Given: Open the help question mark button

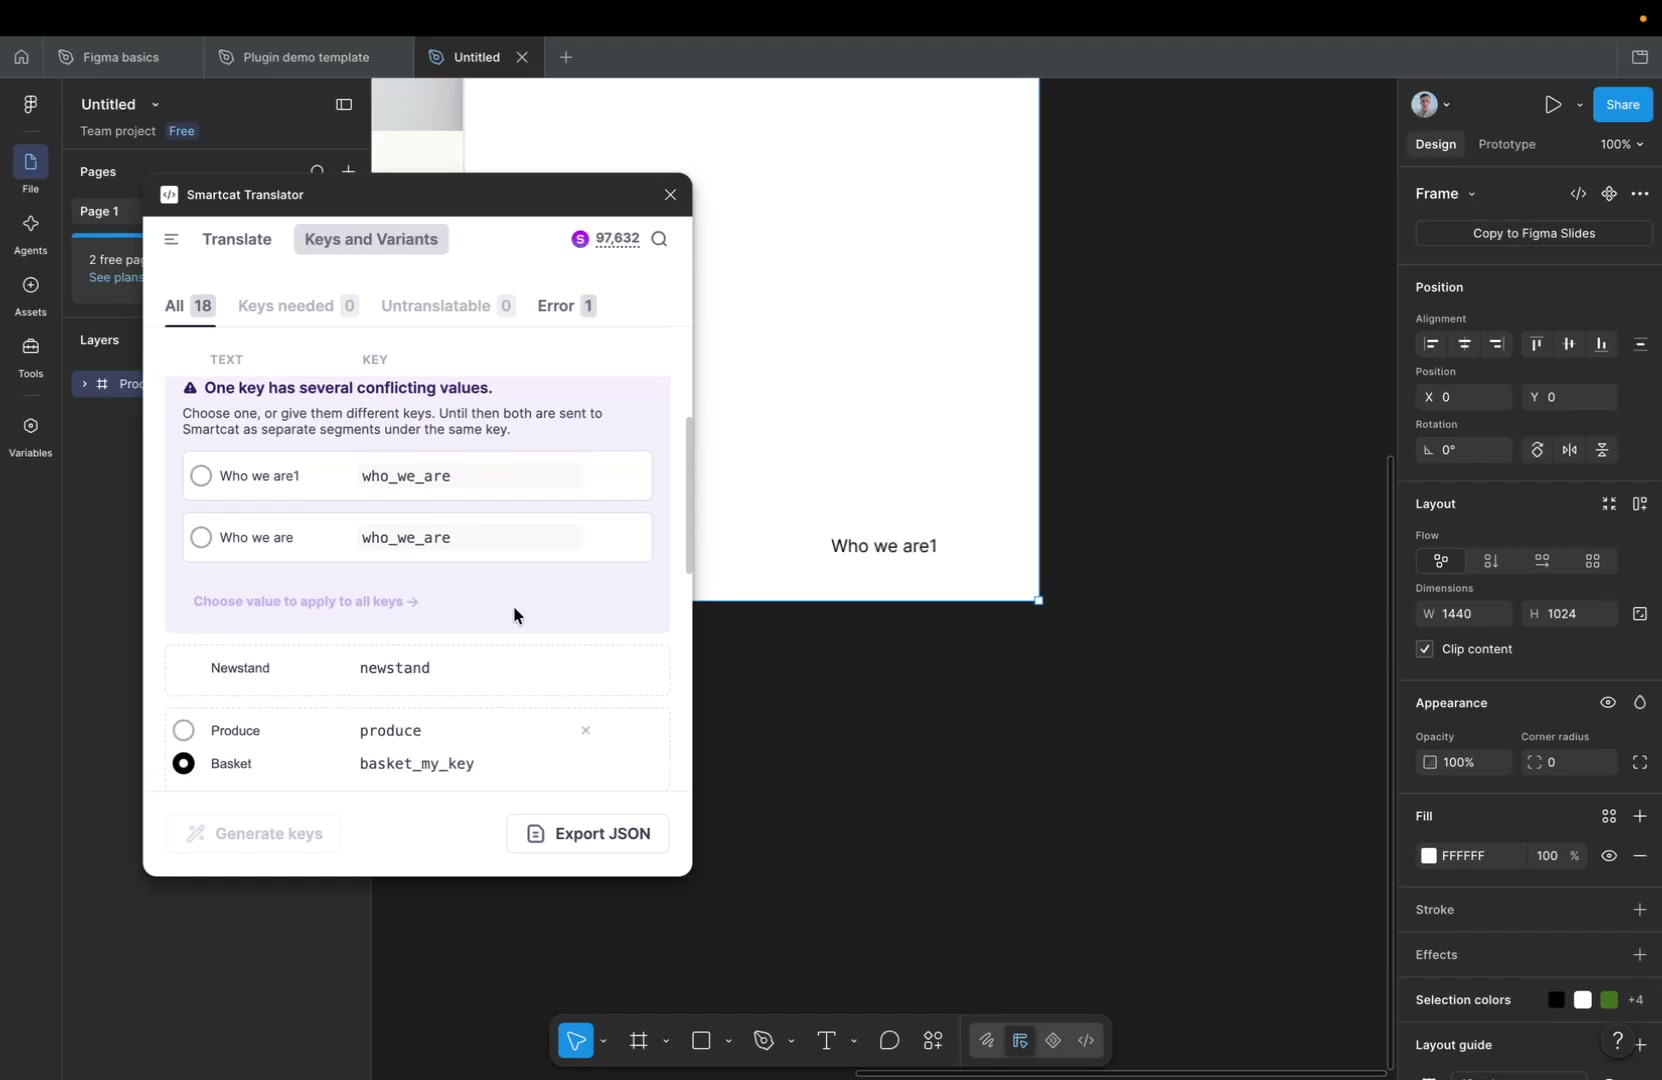Looking at the screenshot, I should (x=1617, y=1042).
